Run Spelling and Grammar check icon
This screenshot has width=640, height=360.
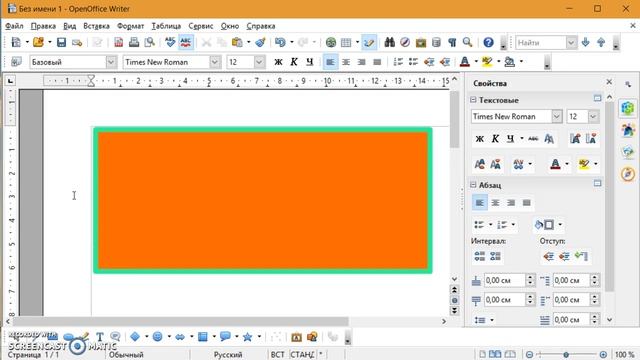[170, 42]
